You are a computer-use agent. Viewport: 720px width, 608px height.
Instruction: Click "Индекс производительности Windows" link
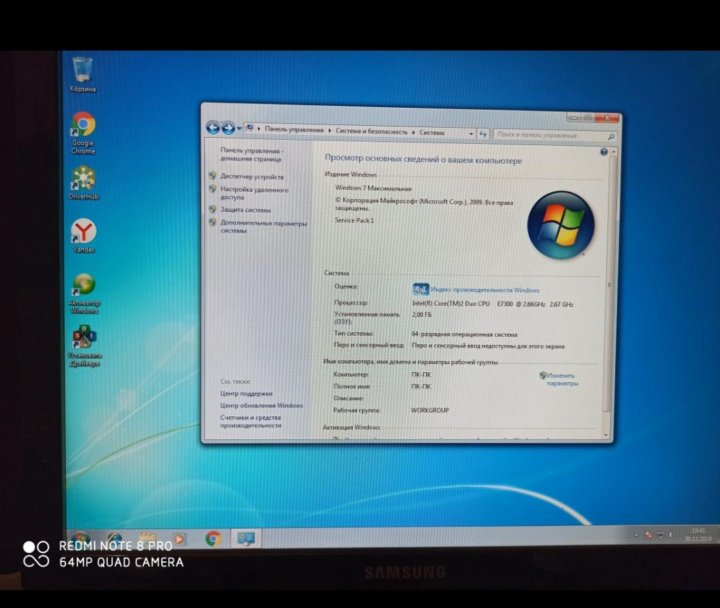[x=484, y=289]
